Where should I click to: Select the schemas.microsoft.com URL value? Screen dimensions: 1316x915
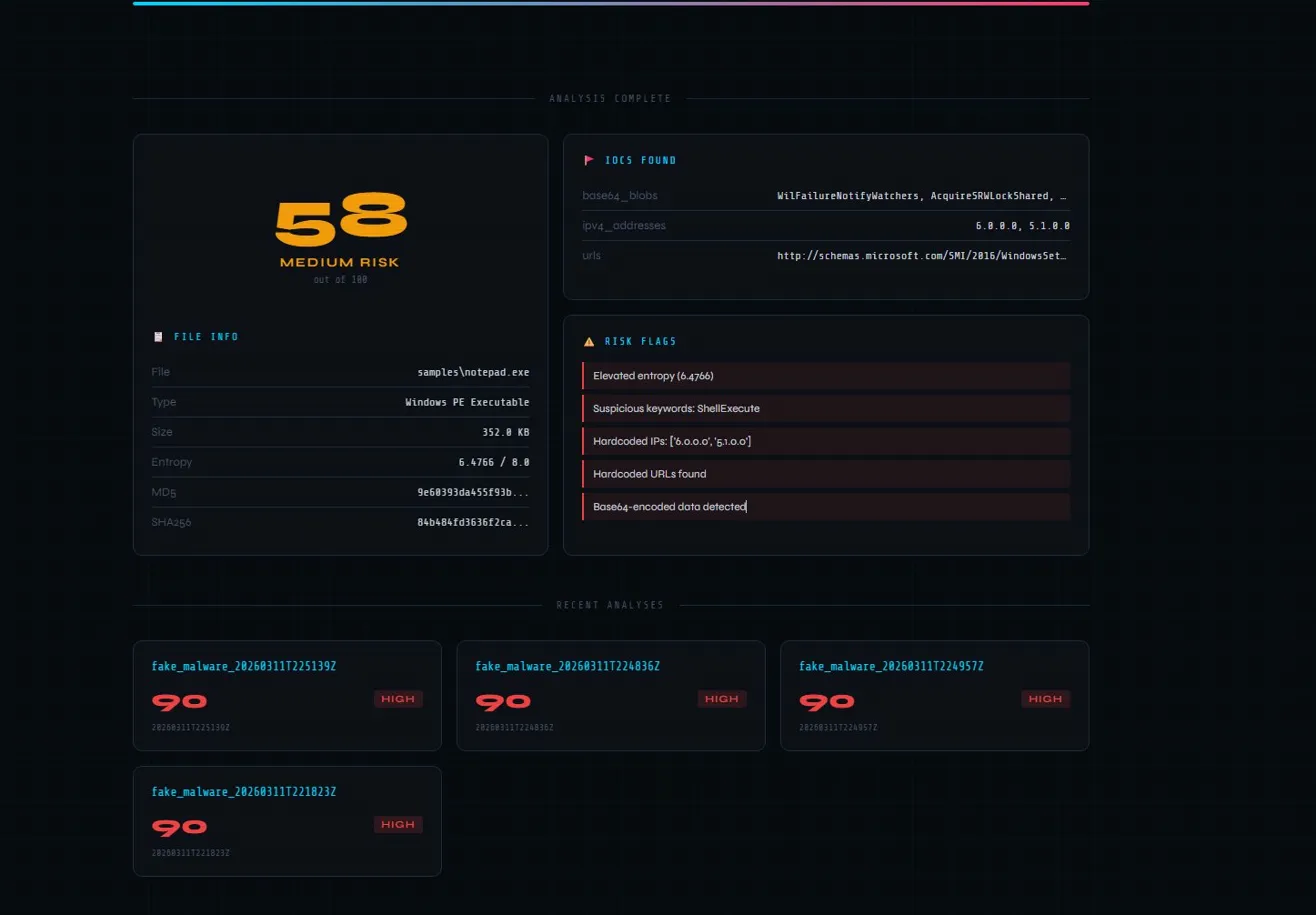pos(924,256)
